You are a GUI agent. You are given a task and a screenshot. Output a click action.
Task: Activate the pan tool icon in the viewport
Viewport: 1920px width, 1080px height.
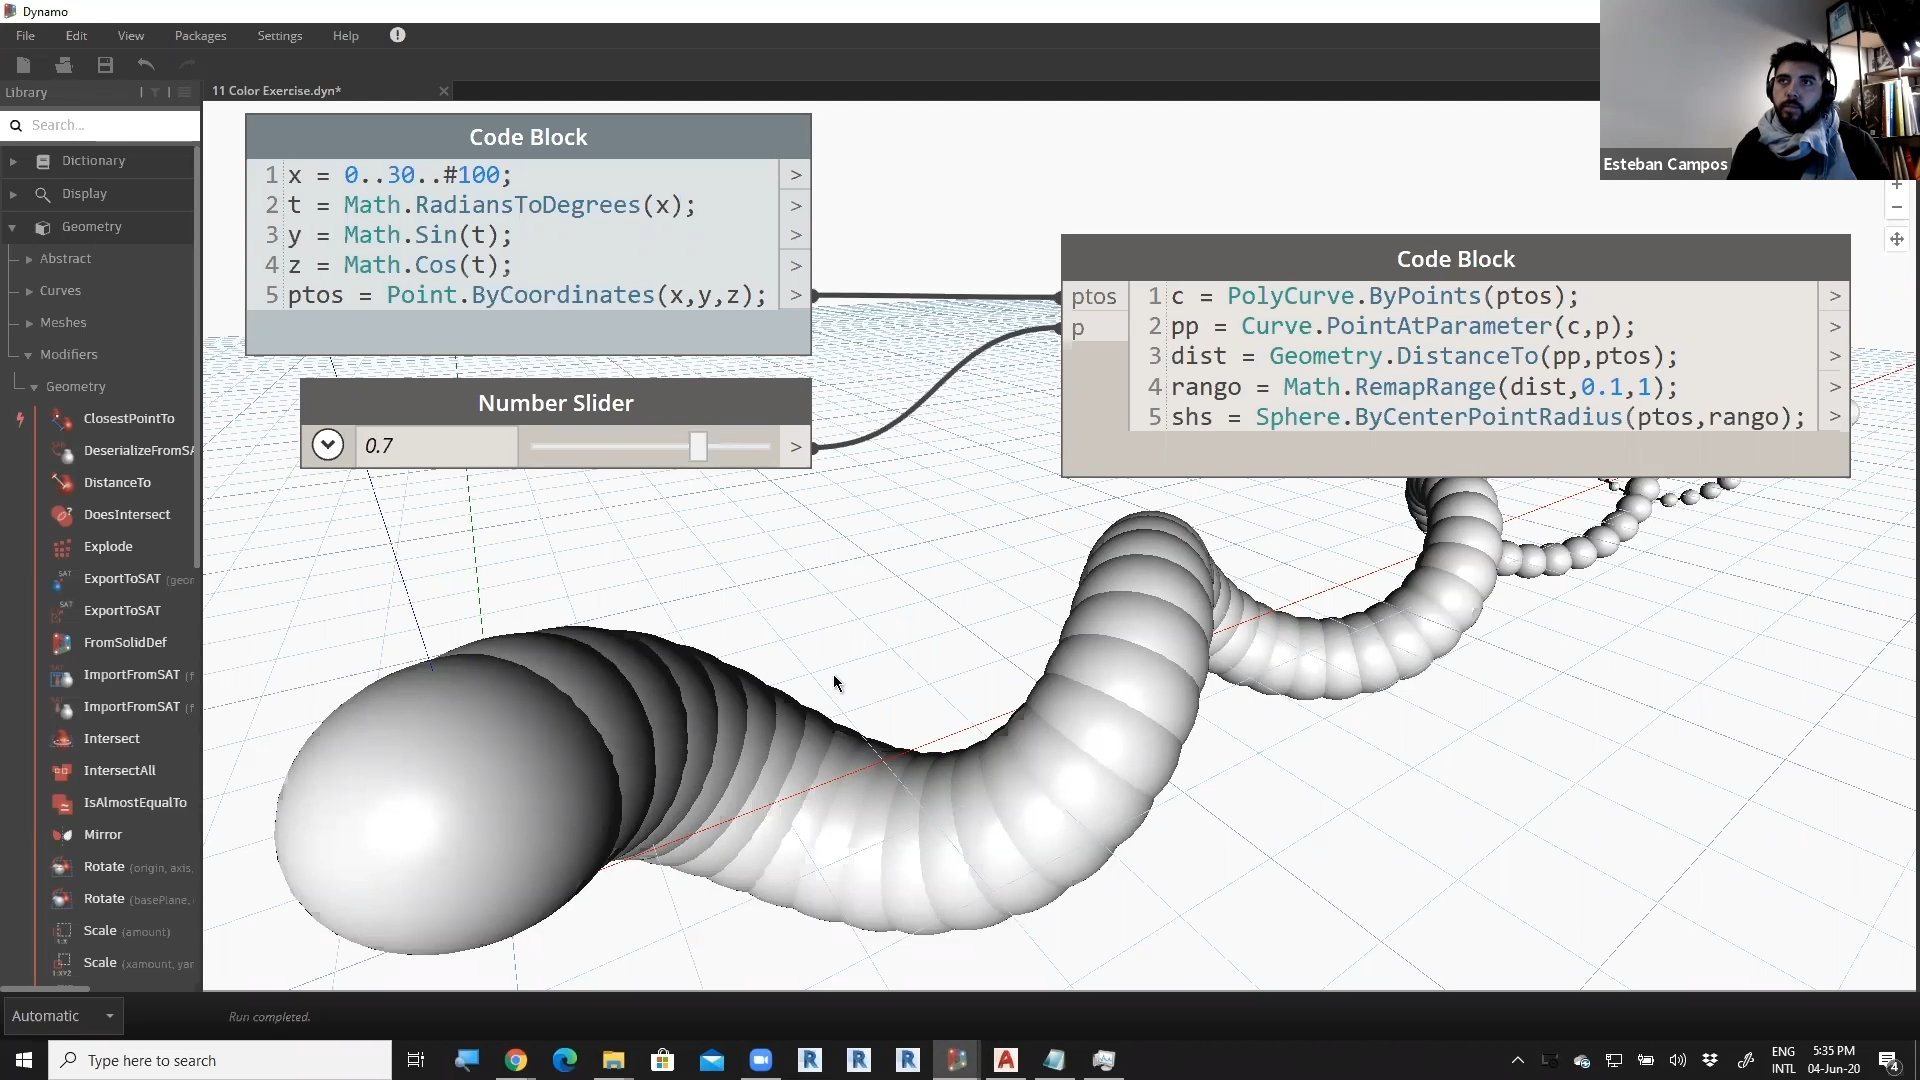tap(1896, 239)
